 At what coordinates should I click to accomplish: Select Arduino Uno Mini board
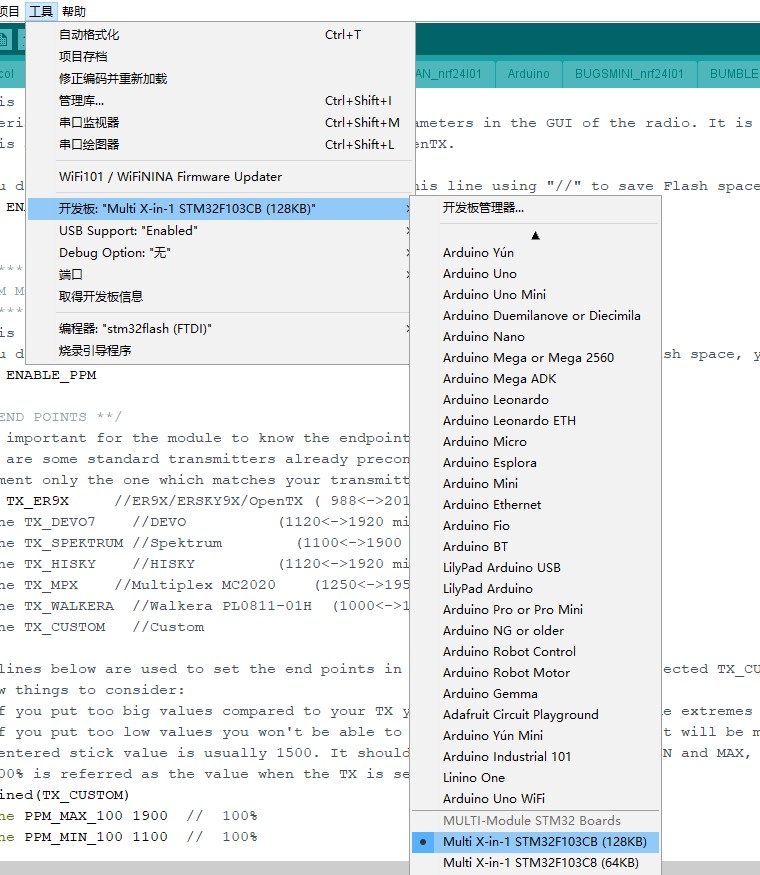536,295
